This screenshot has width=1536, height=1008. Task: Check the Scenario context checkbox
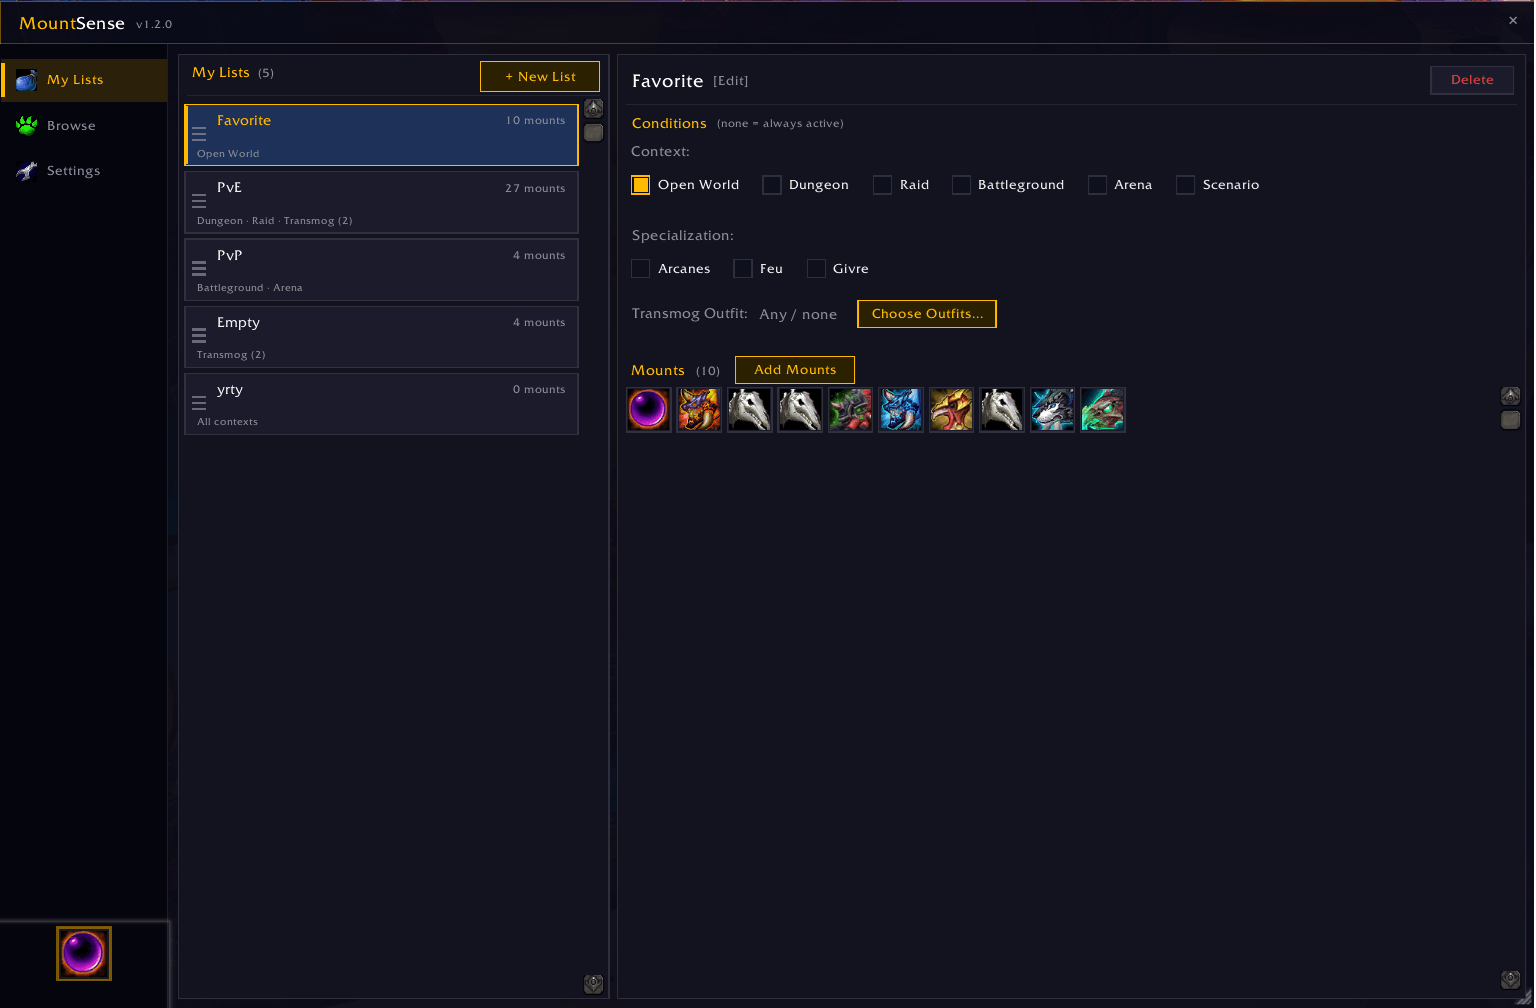pos(1185,185)
